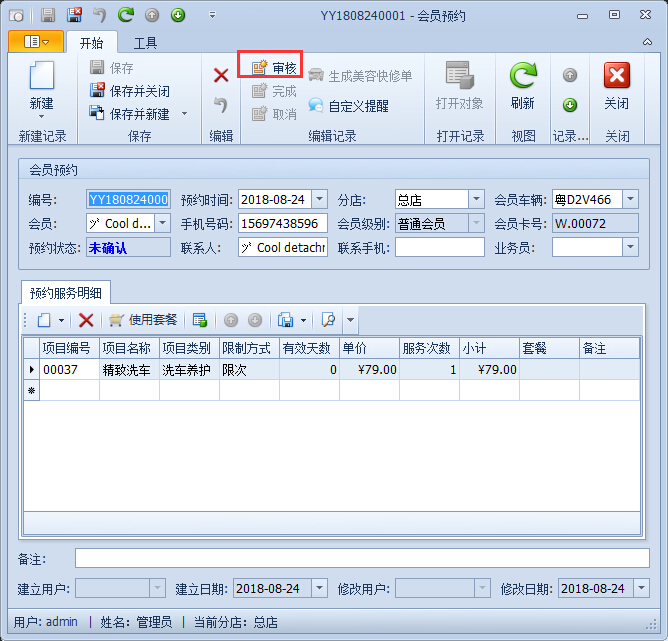
Task: Open the 业务员 dropdown
Action: coord(630,247)
